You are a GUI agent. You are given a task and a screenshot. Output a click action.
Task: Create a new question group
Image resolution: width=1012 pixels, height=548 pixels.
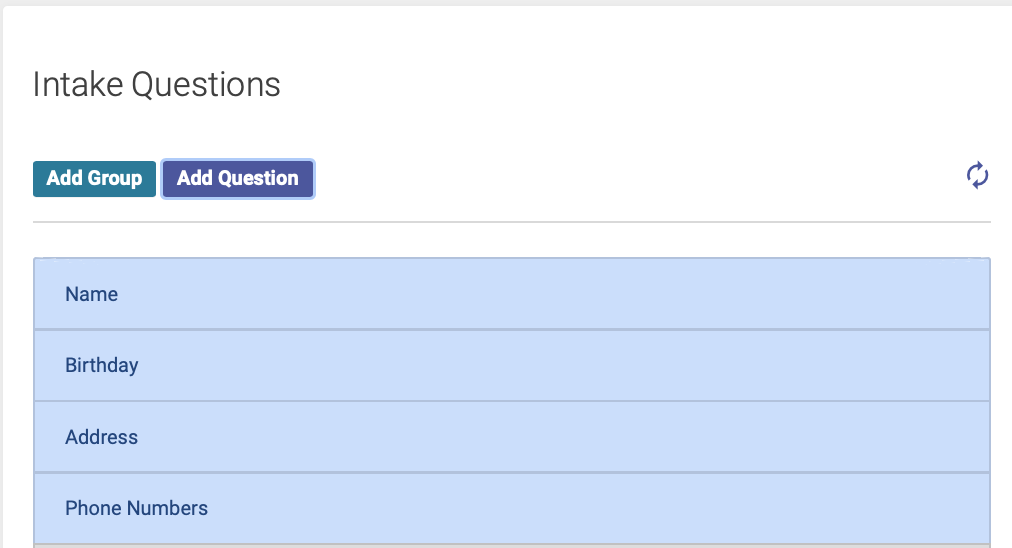pyautogui.click(x=94, y=179)
